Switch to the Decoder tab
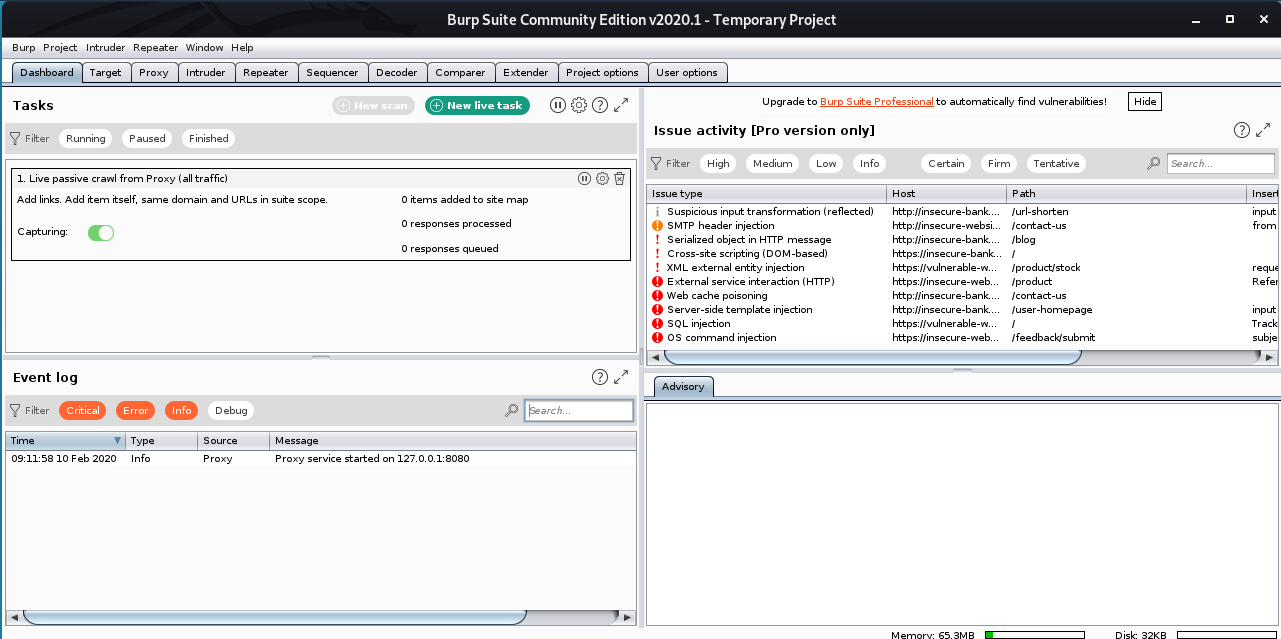Image resolution: width=1281 pixels, height=639 pixels. [x=397, y=72]
